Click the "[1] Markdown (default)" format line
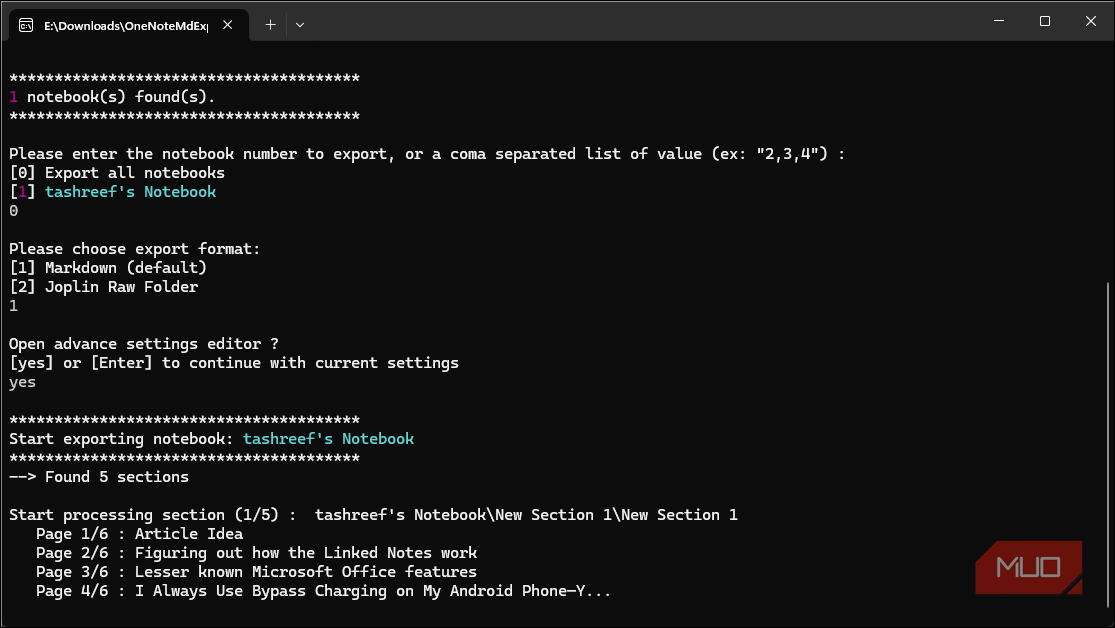The image size is (1115, 628). pos(108,268)
